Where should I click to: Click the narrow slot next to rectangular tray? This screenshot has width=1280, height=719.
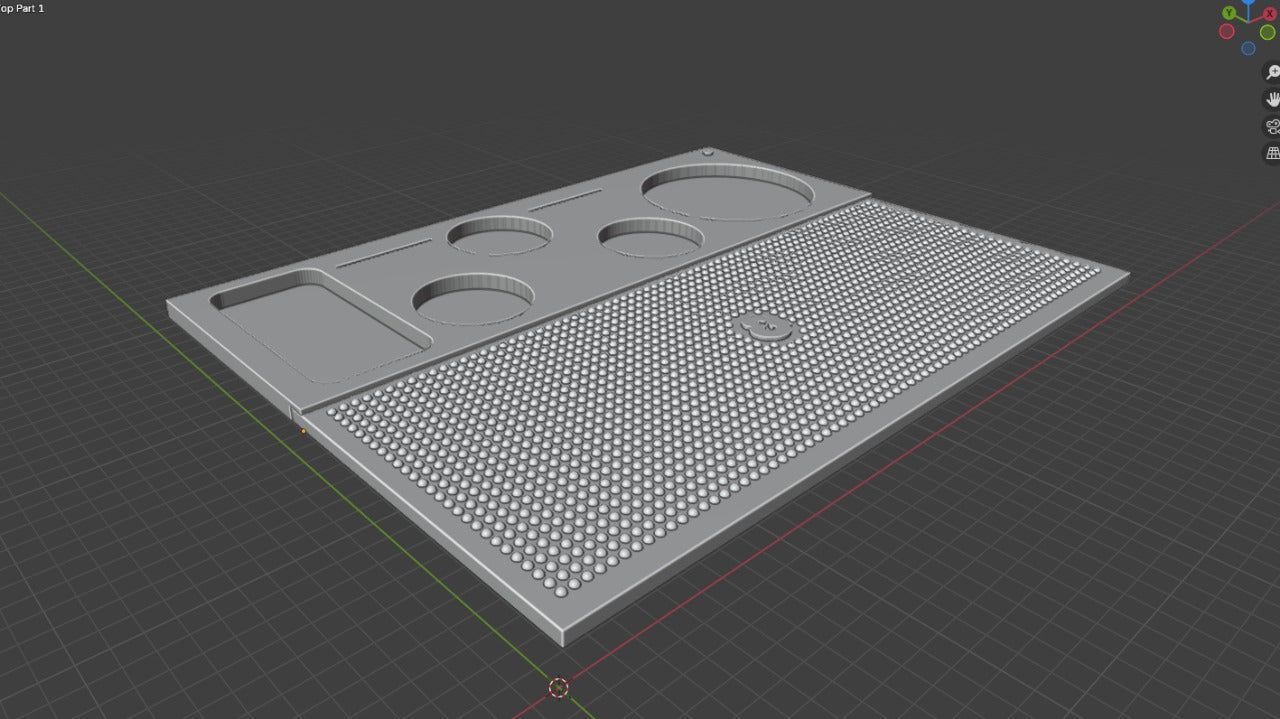384,253
